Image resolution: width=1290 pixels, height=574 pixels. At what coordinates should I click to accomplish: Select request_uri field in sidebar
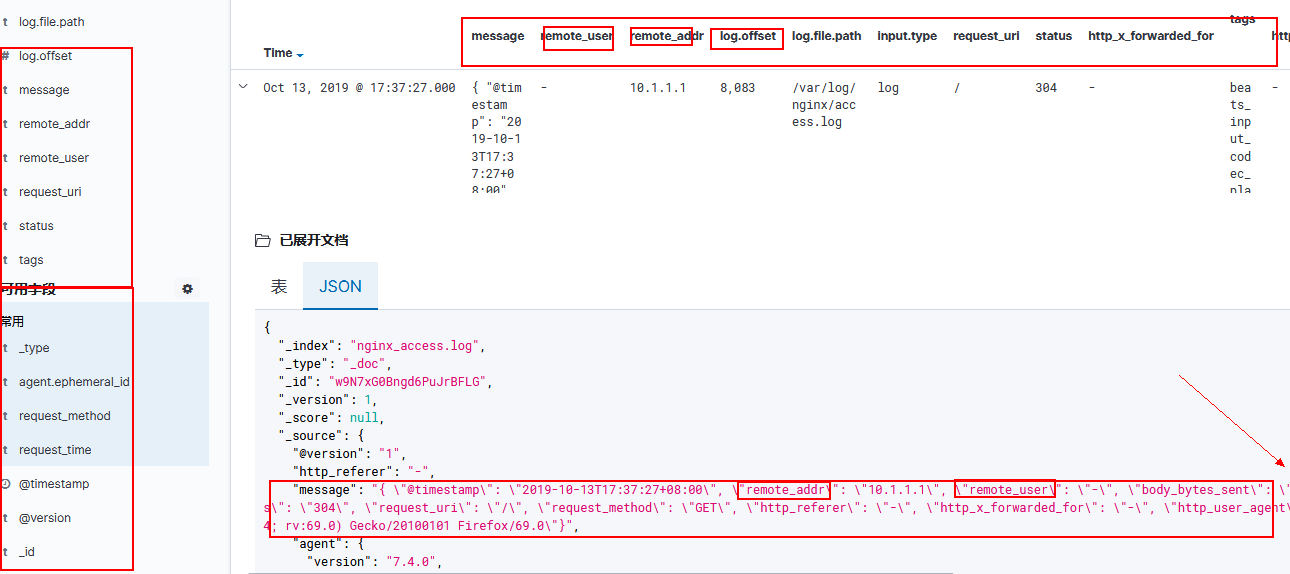pos(50,192)
